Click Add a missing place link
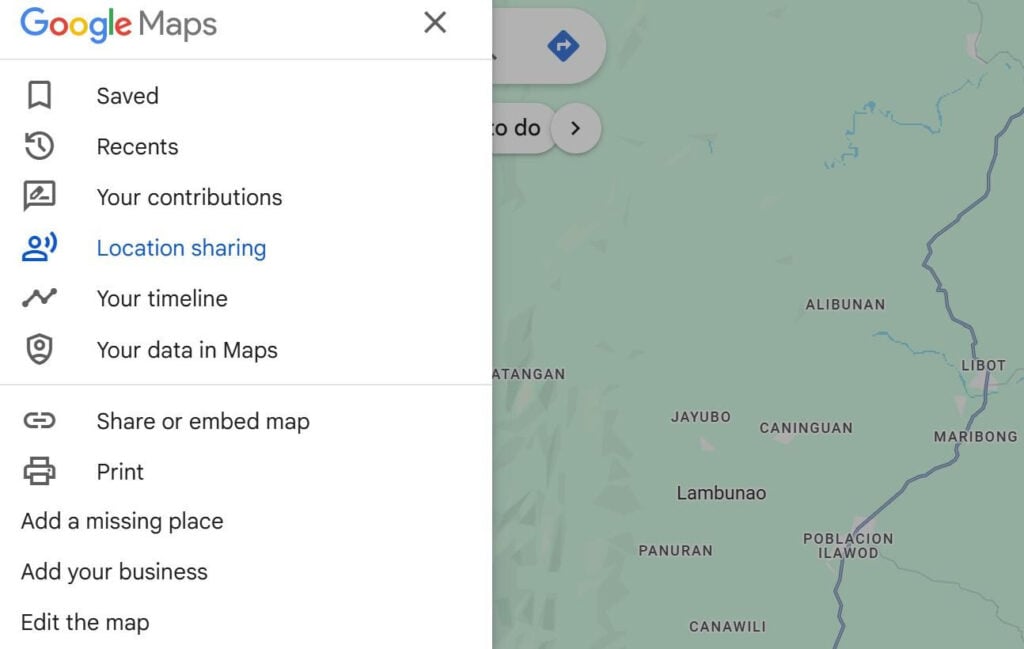The image size is (1024, 649). click(122, 521)
